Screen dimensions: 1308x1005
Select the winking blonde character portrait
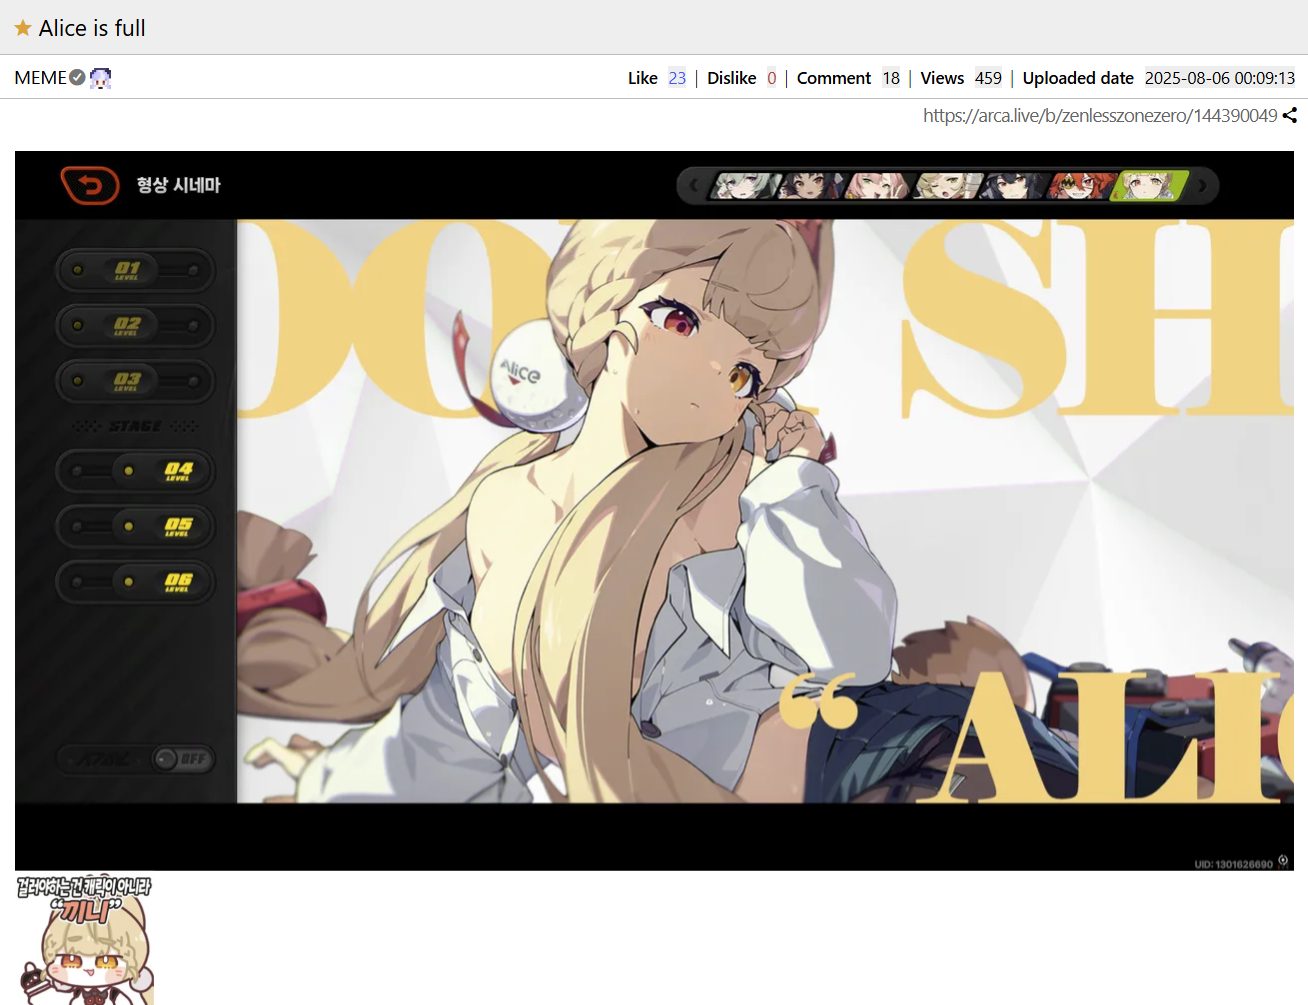(946, 185)
